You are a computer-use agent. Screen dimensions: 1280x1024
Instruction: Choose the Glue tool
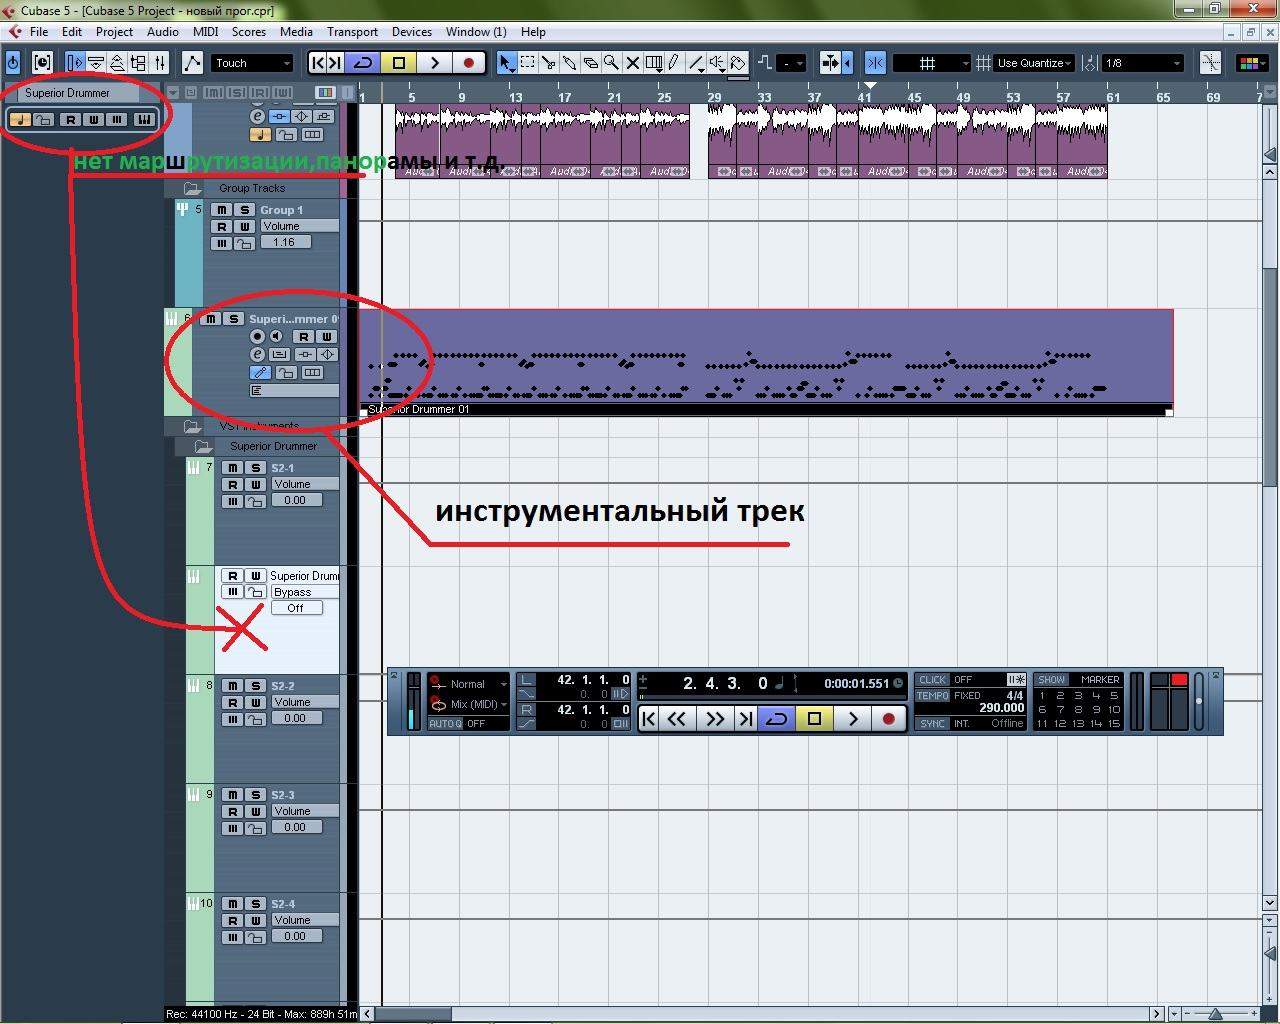tap(569, 63)
